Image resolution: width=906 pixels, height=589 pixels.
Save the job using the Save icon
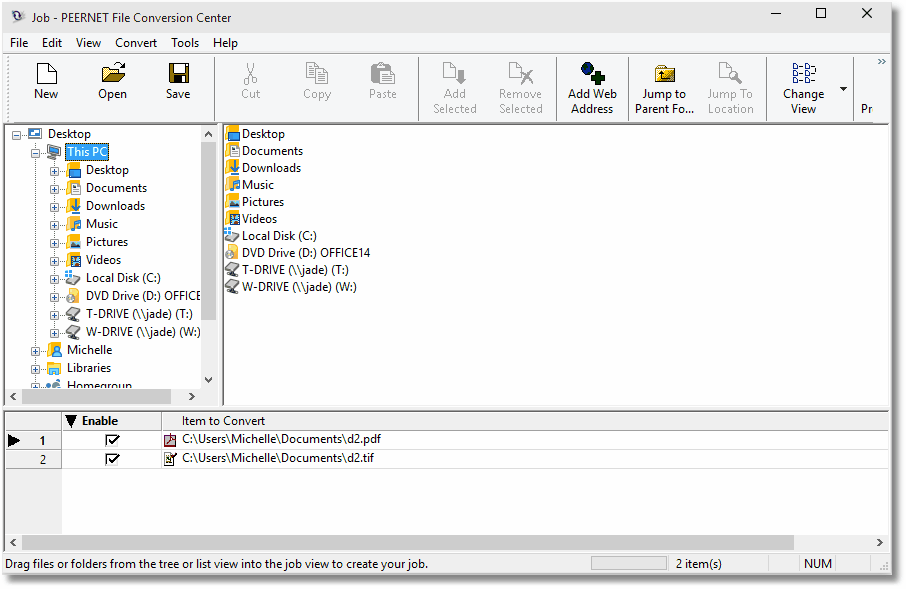click(179, 73)
